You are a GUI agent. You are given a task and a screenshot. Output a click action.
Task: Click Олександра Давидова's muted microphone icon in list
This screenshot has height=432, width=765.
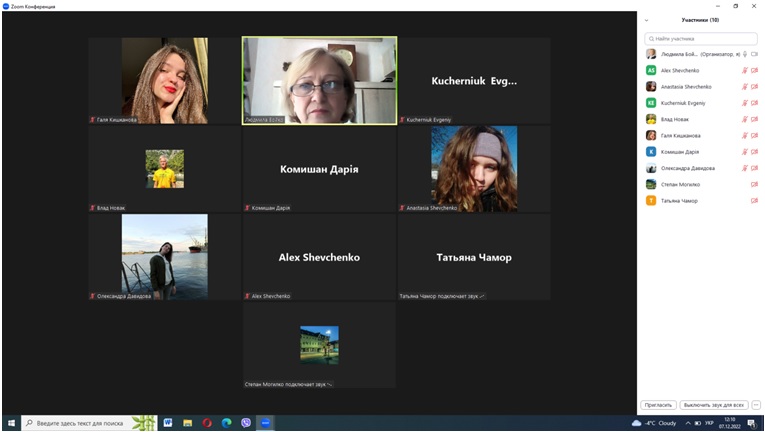pos(745,168)
